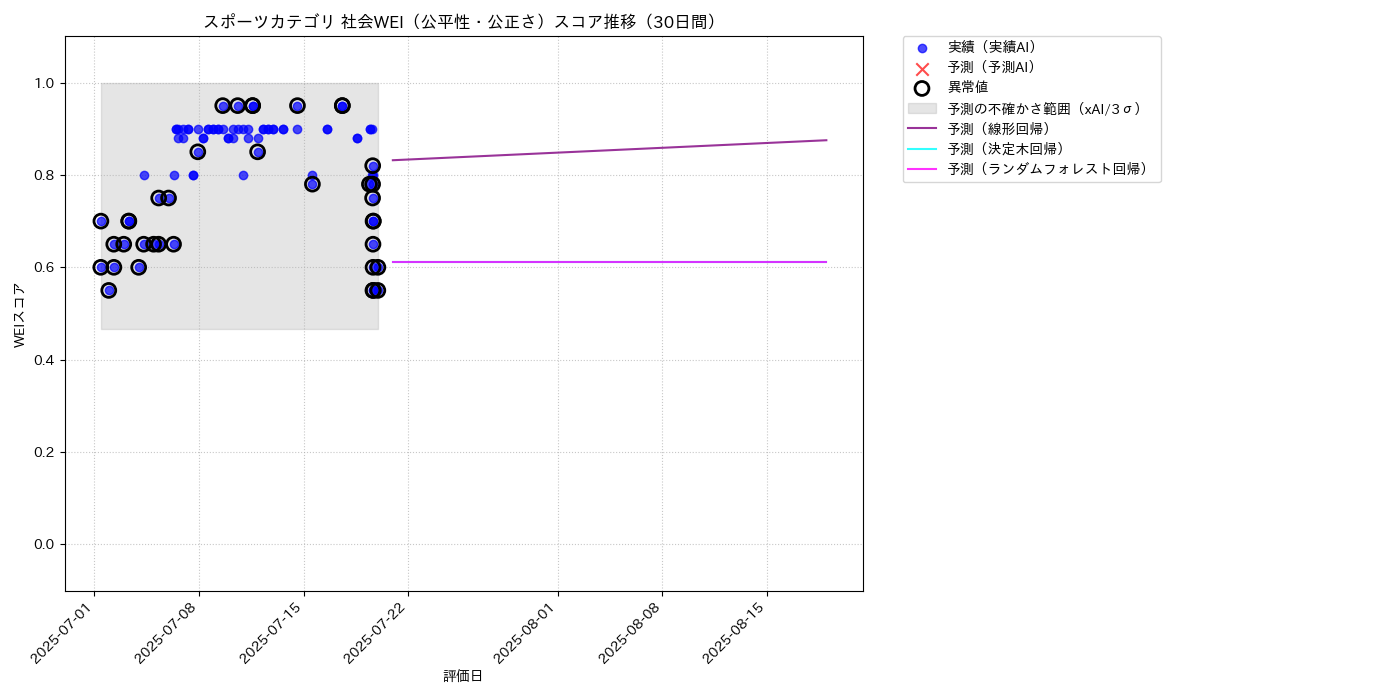The height and width of the screenshot is (700, 1400).
Task: Click the purple line swatch for 線形回帰
Action: pyautogui.click(x=922, y=129)
